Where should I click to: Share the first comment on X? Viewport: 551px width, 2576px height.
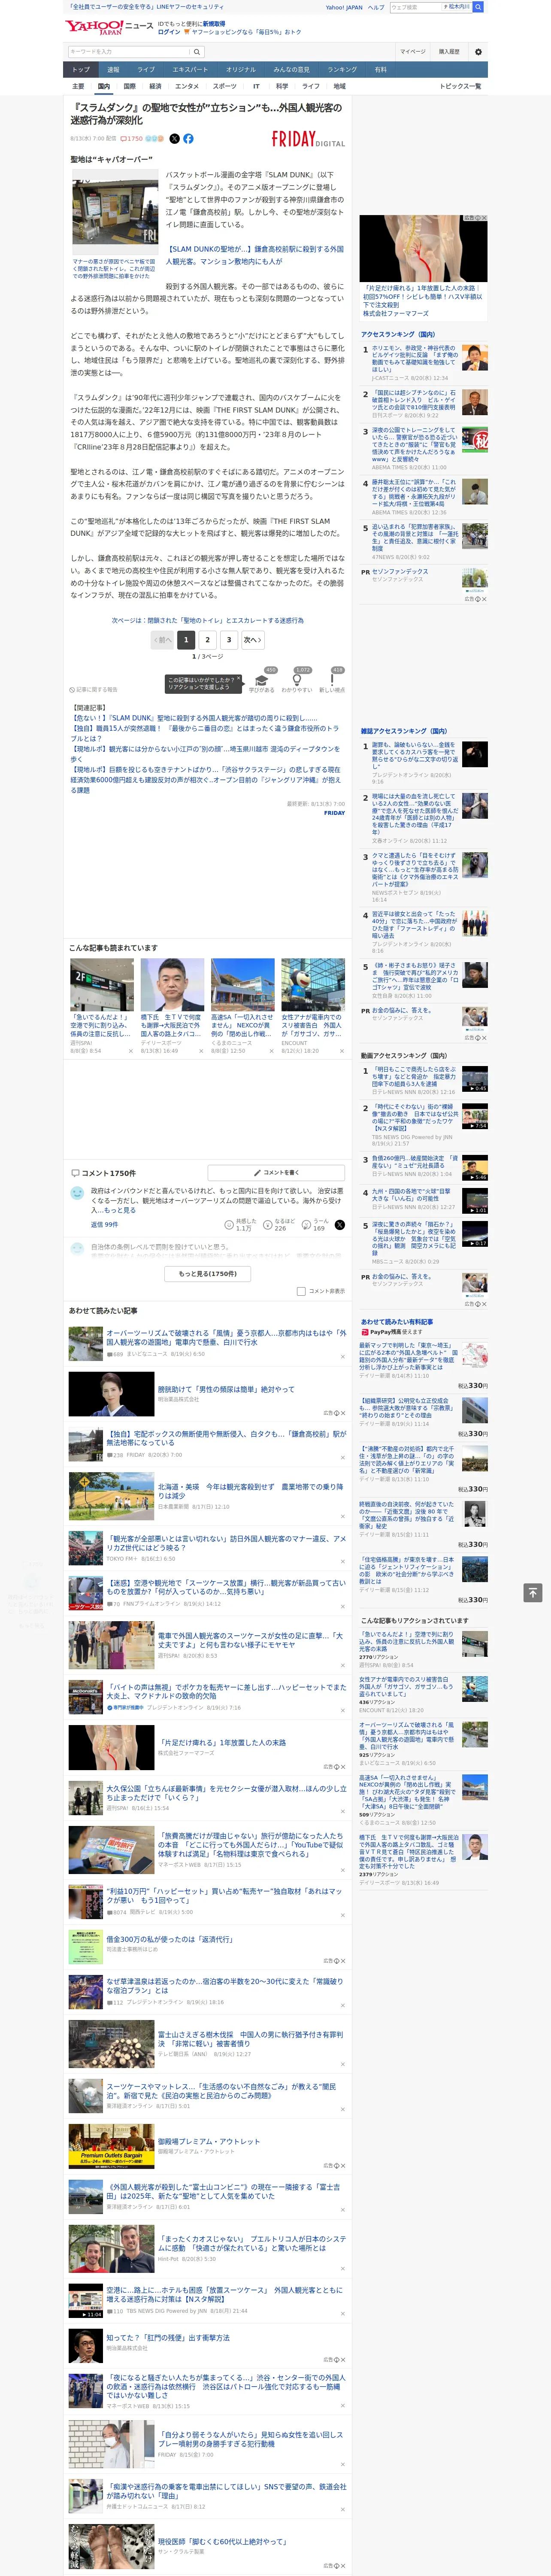point(340,1224)
